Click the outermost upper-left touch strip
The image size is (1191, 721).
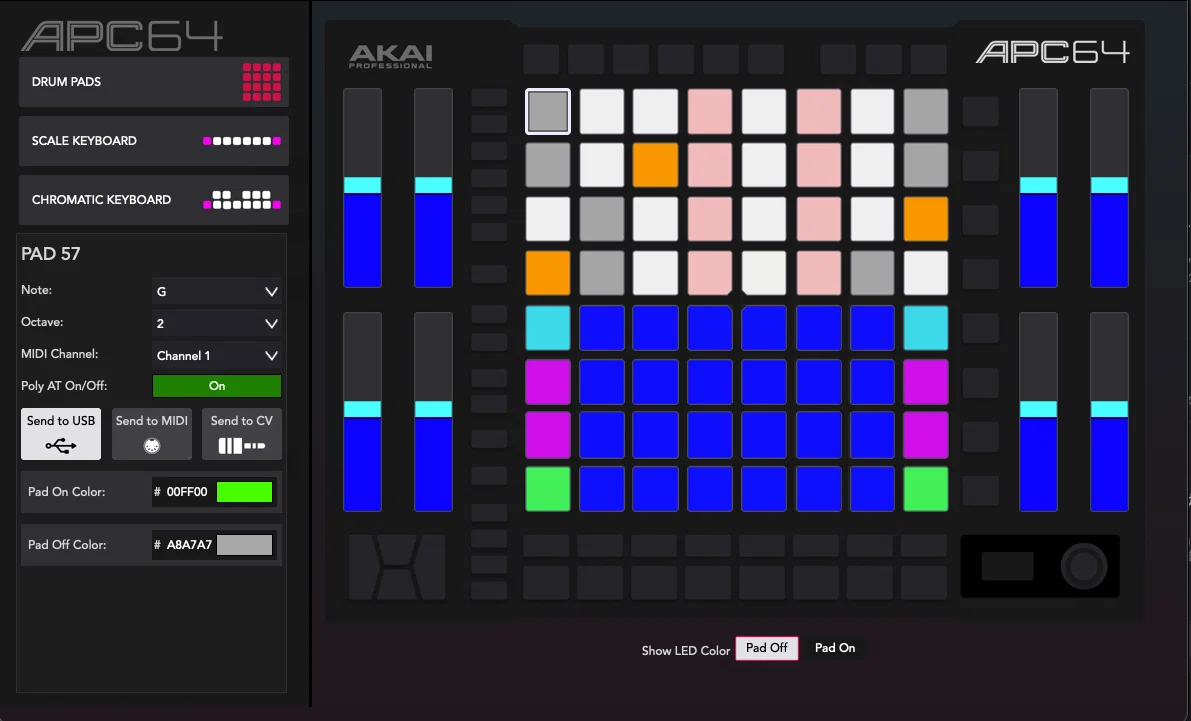(362, 188)
